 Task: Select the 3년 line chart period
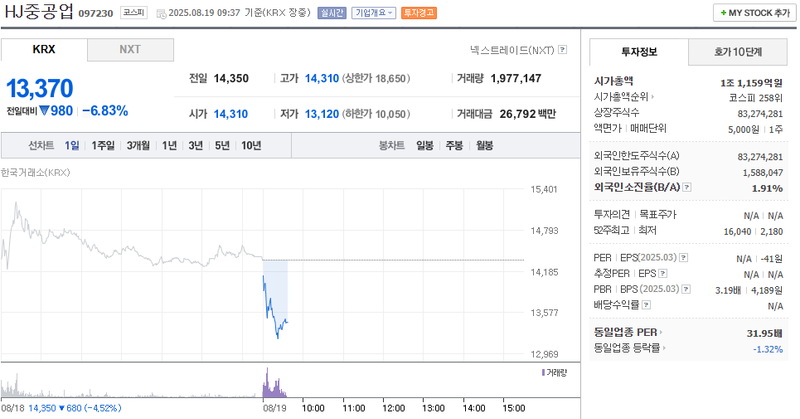click(x=195, y=145)
